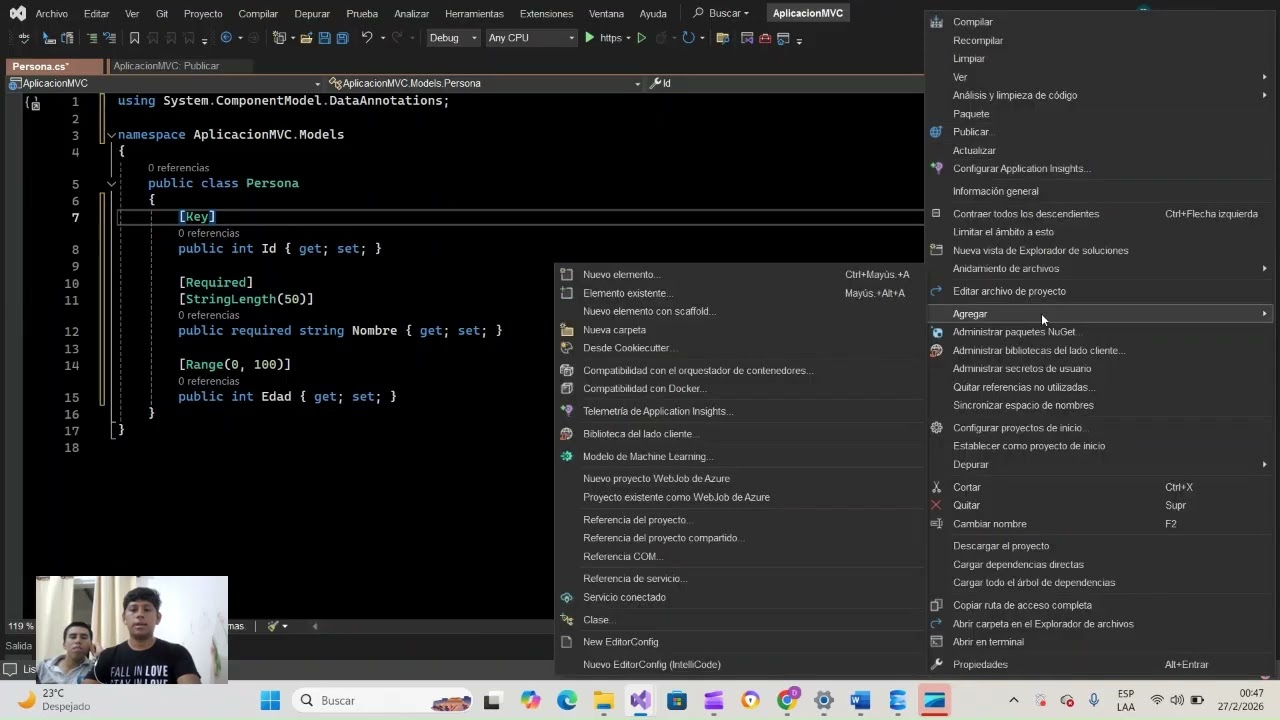
Task: Click the Hot Reload icon
Action: (x=688, y=38)
